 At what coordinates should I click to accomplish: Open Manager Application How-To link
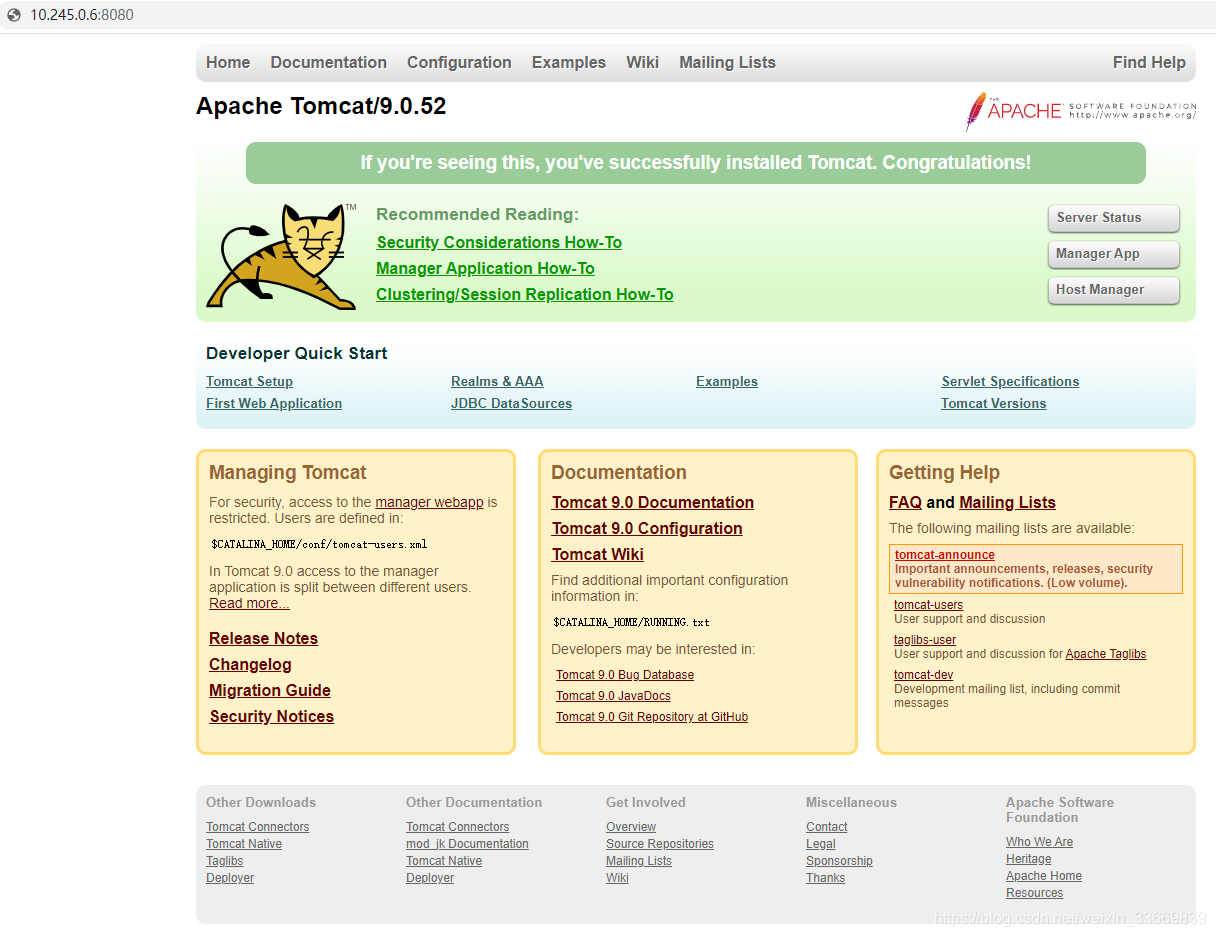click(485, 269)
